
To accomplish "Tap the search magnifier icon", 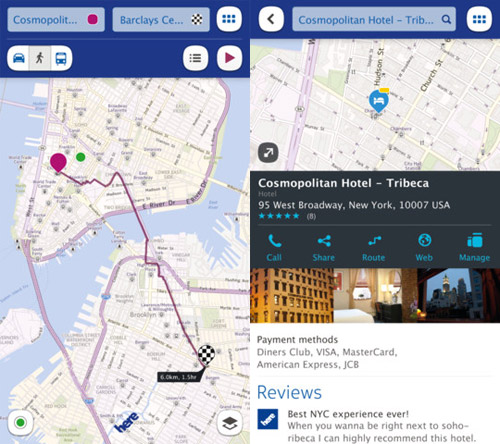I will pyautogui.click(x=446, y=19).
